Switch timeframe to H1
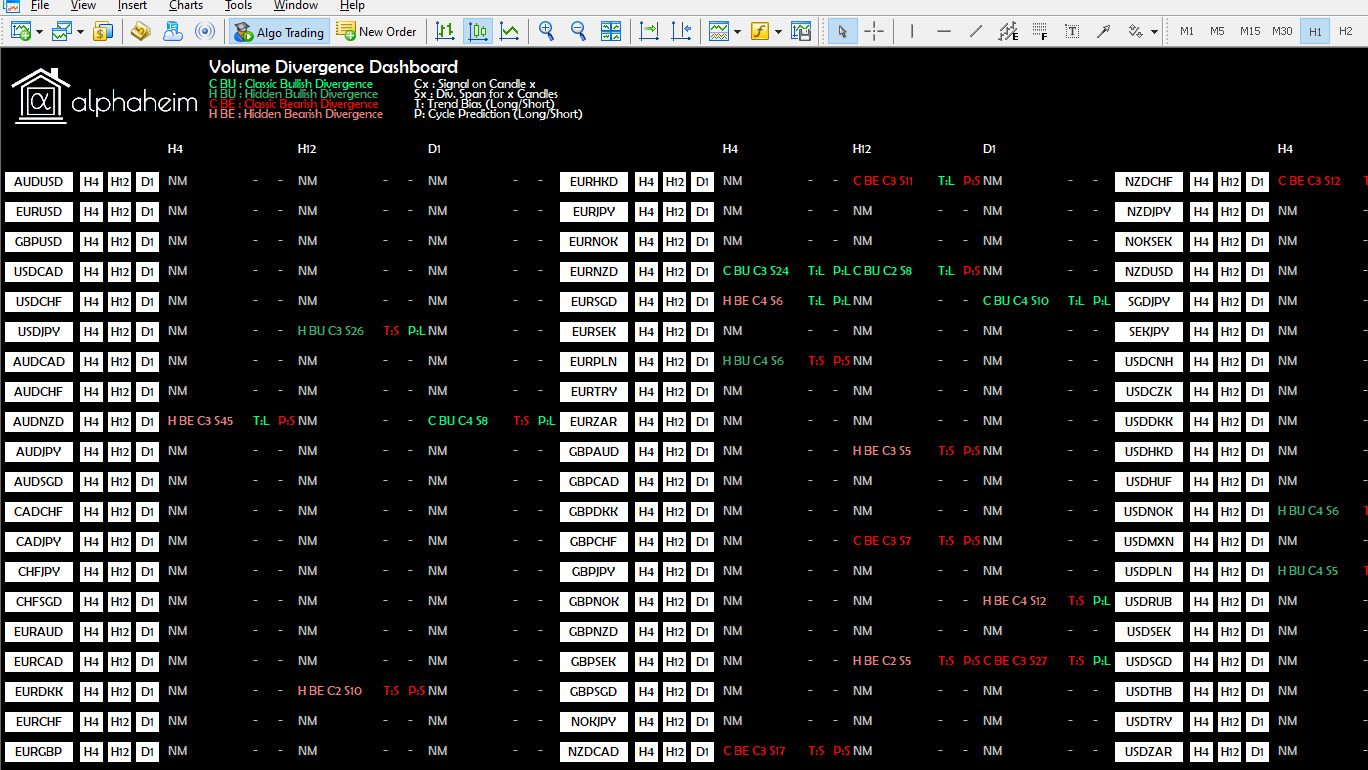 [1315, 31]
